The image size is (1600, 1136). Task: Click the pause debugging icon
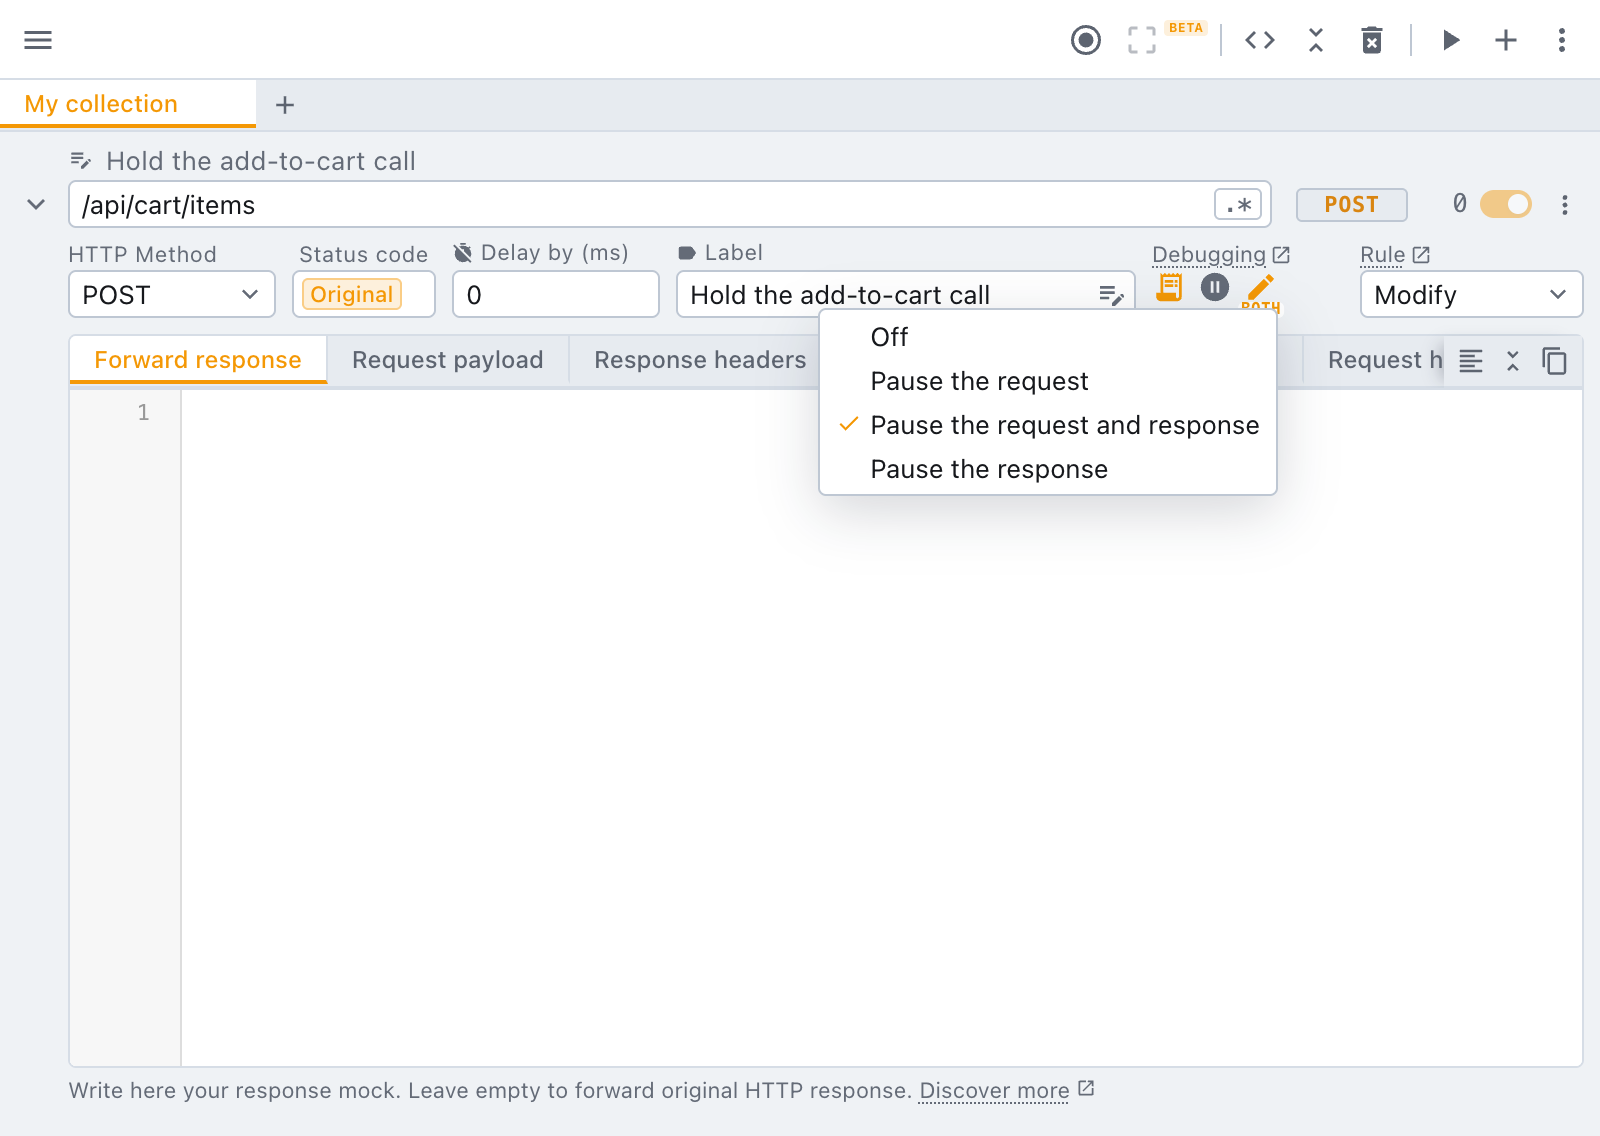1215,288
